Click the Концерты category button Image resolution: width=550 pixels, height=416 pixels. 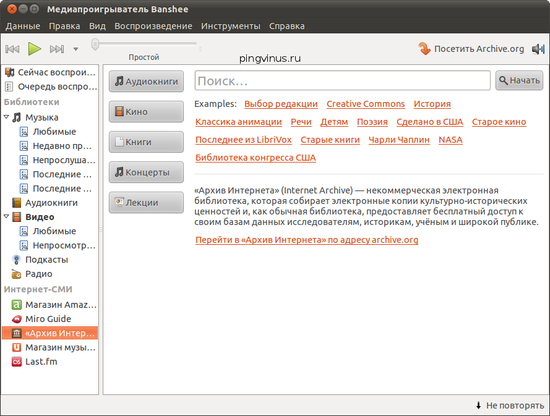point(146,172)
